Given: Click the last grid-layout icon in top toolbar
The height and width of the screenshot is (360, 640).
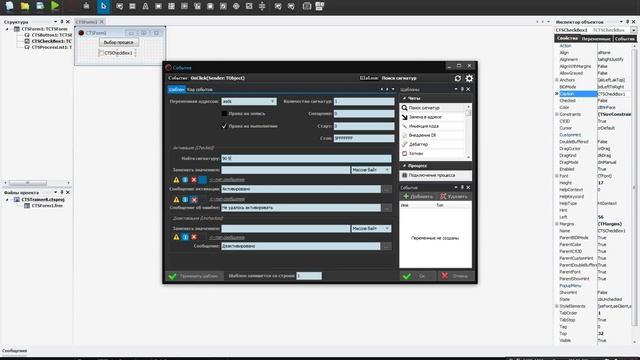Looking at the screenshot, I should pyautogui.click(x=320, y=6).
